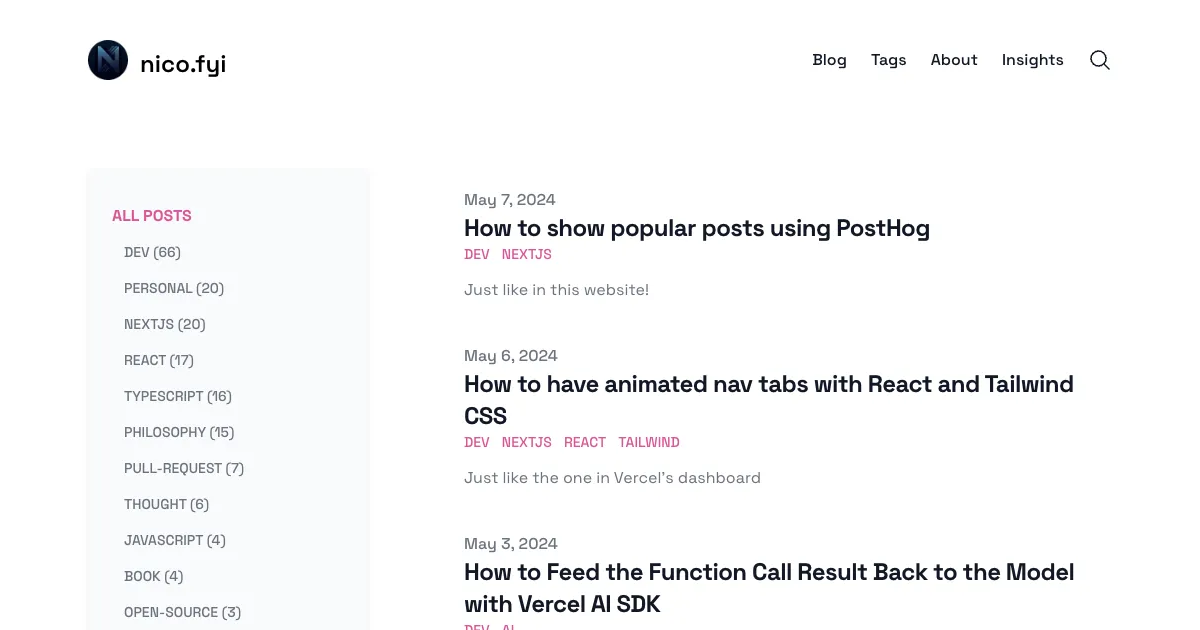Viewport: 1200px width, 630px height.
Task: Select ALL POSTS in the sidebar
Action: [152, 216]
